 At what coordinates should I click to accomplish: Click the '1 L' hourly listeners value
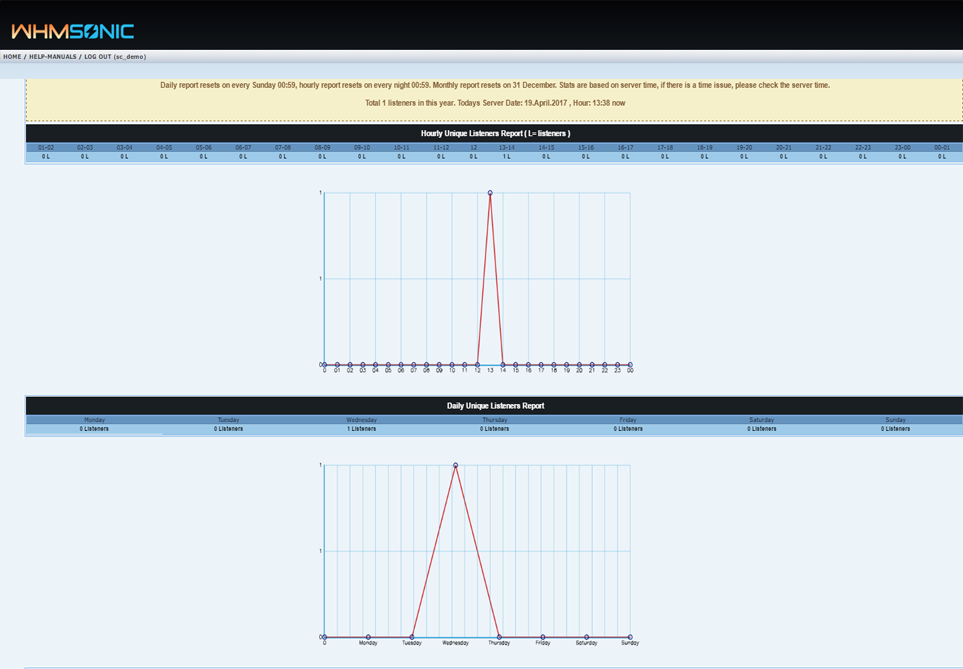(x=507, y=157)
